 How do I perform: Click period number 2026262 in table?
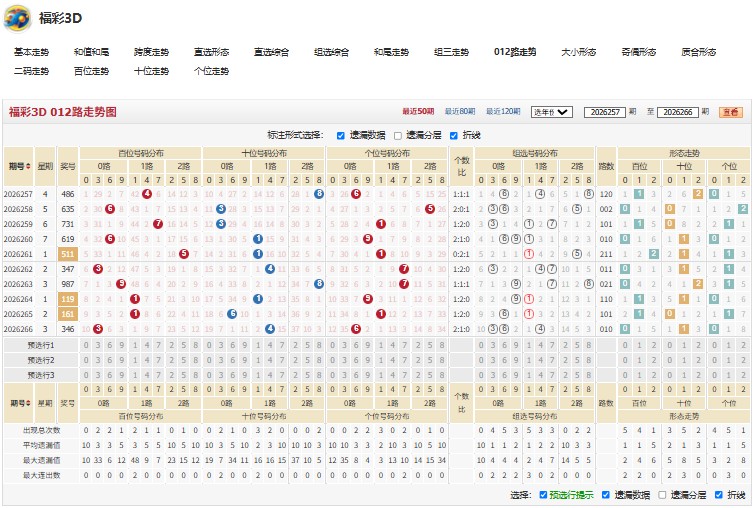pos(18,269)
